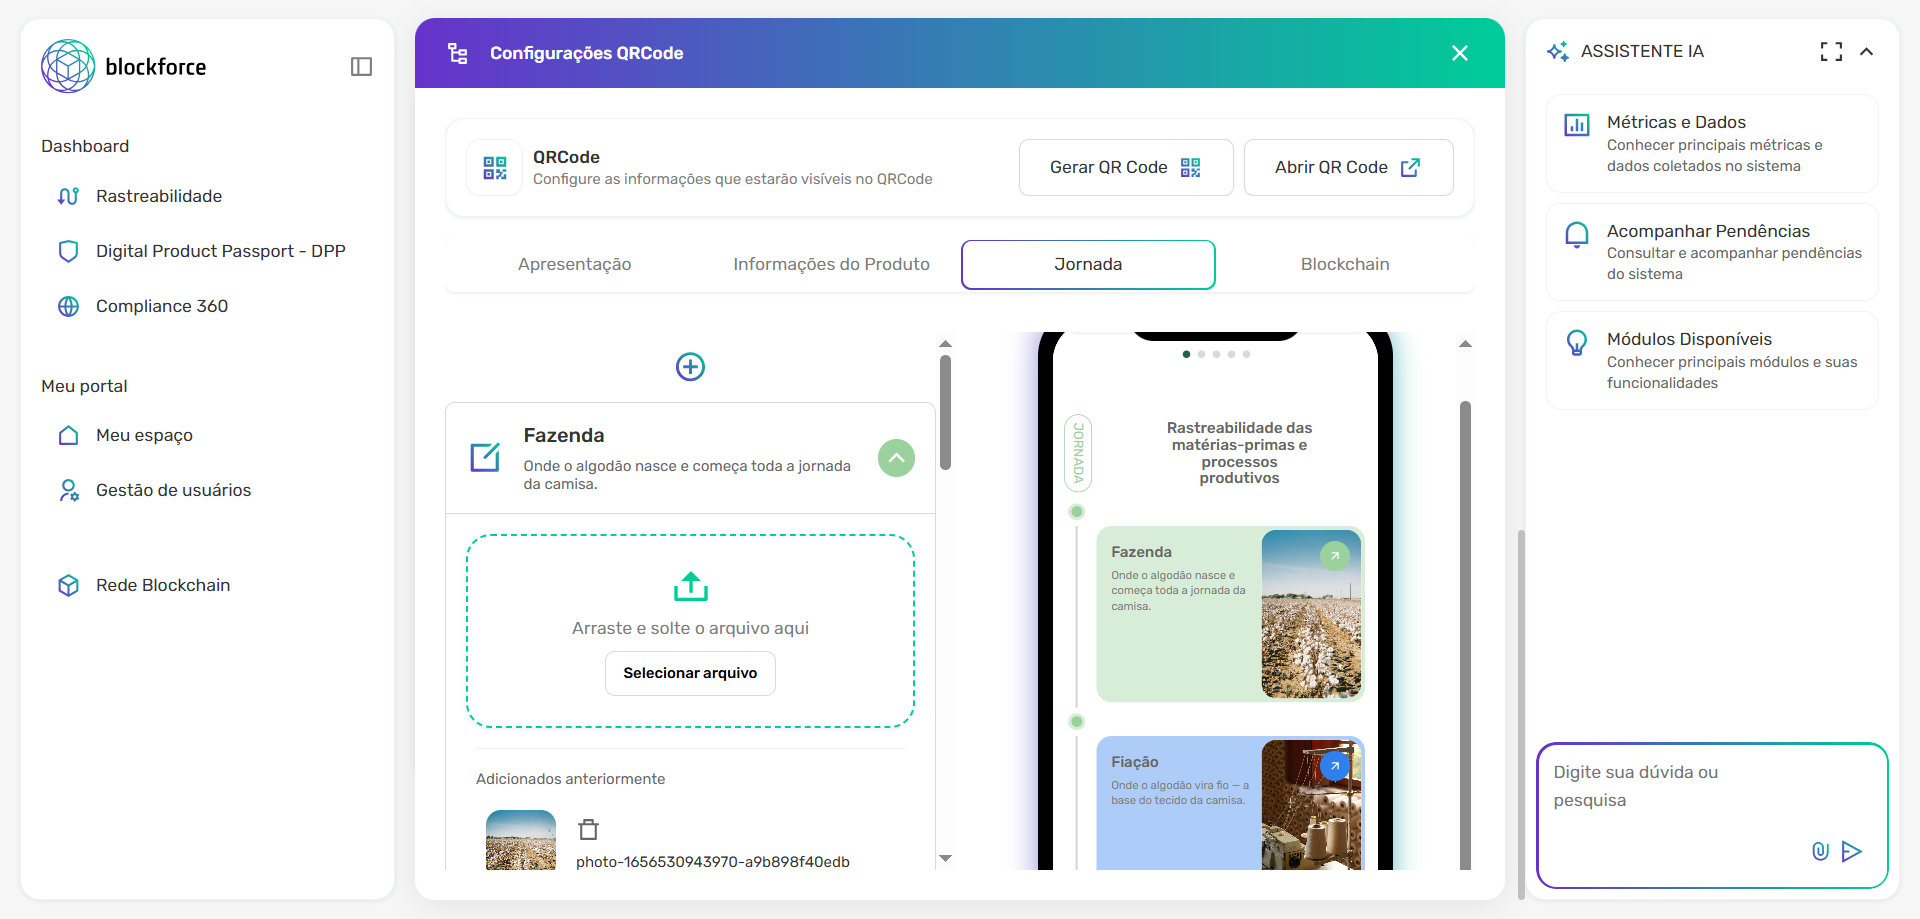Collapse the Assistente IA panel chevron
The width and height of the screenshot is (1920, 919).
[1866, 51]
